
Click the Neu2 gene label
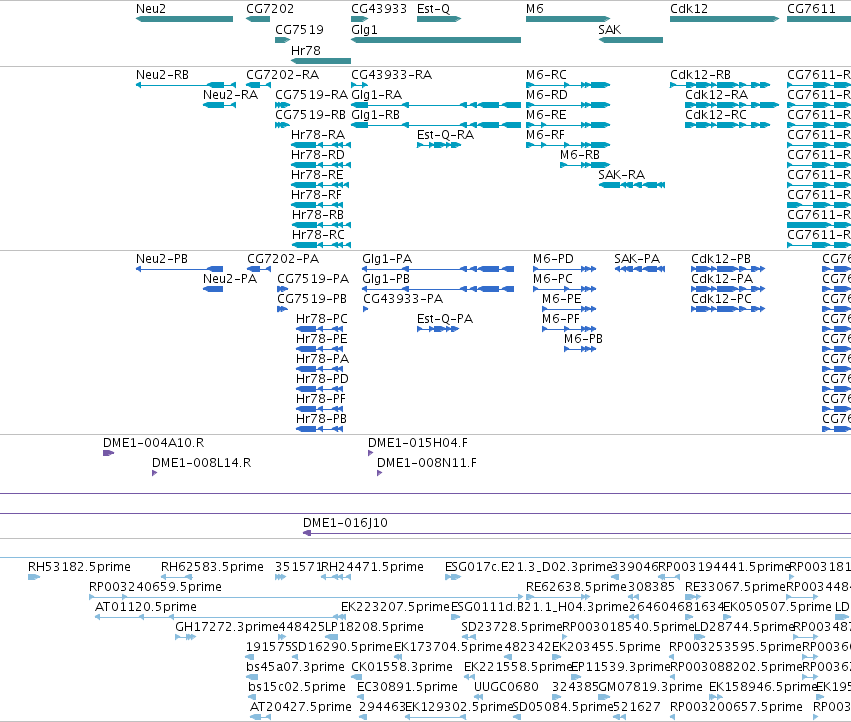click(151, 9)
